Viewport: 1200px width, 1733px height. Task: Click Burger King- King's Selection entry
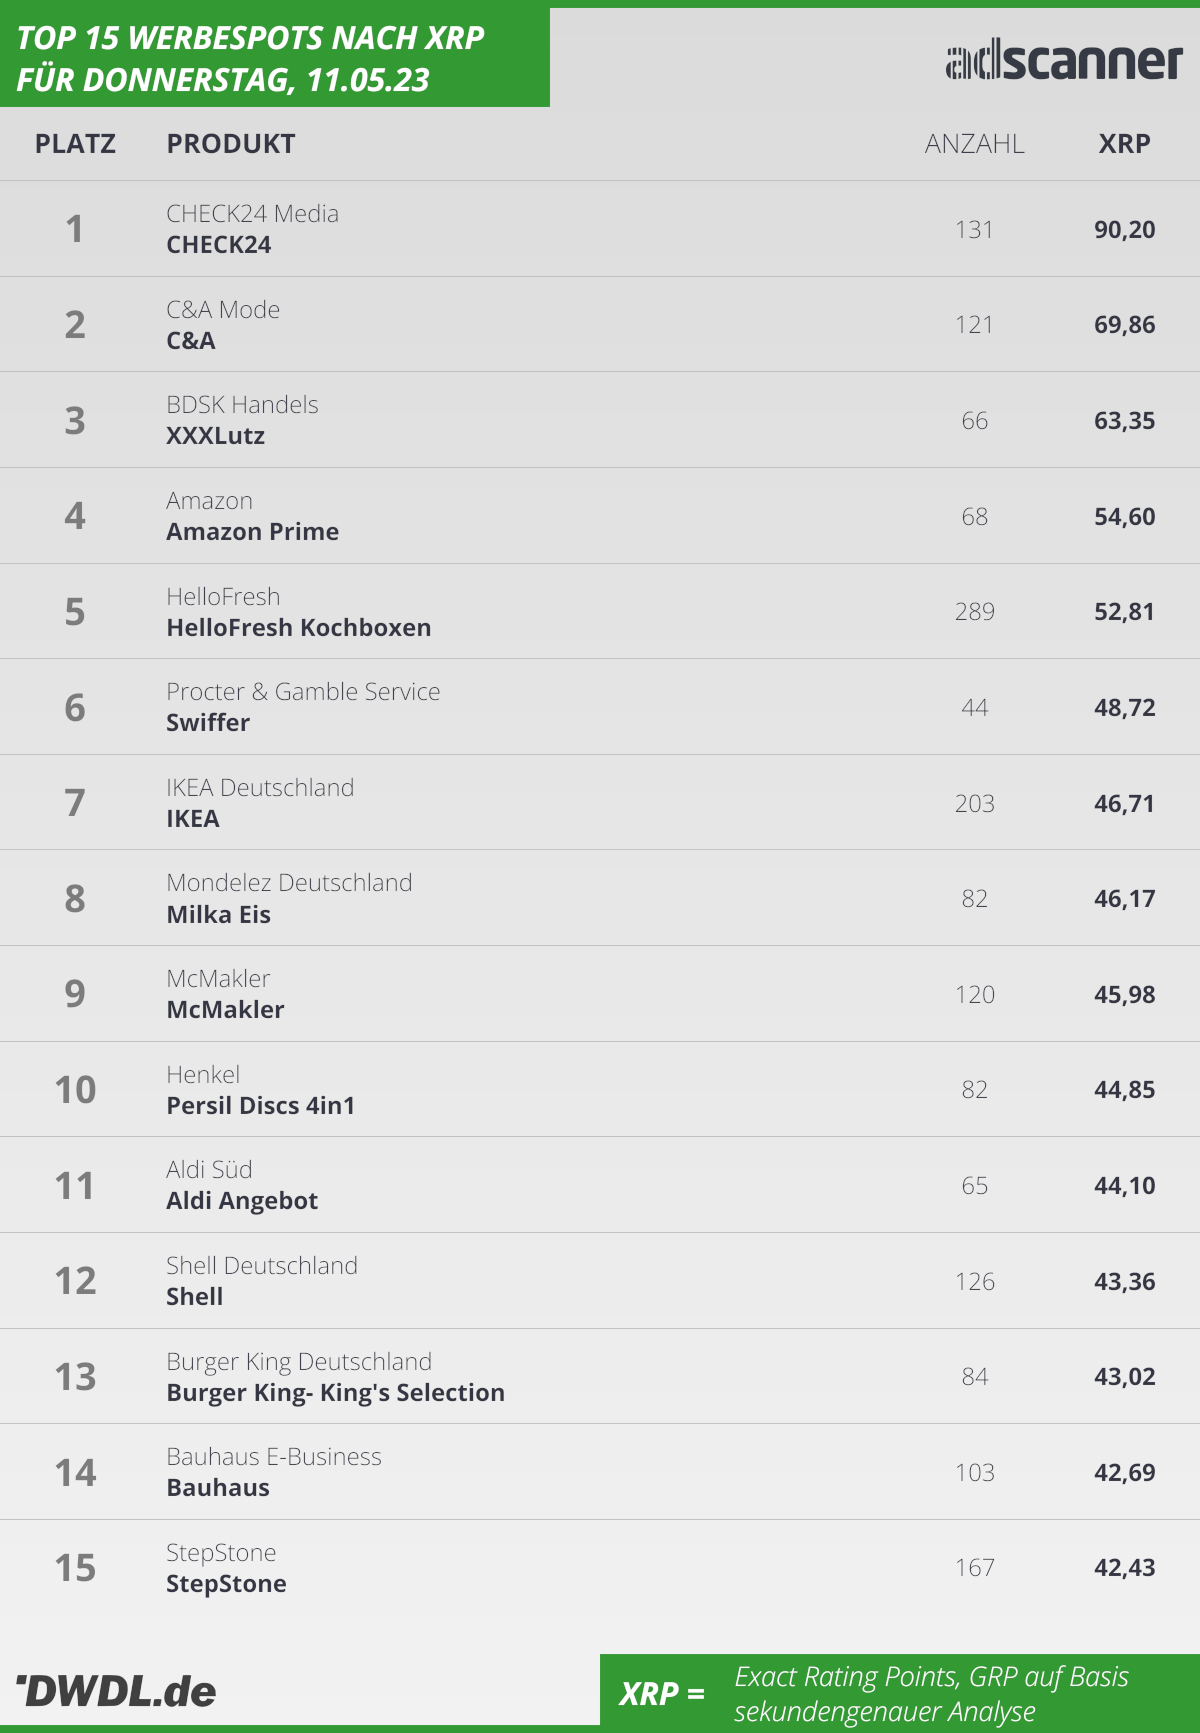[335, 1393]
